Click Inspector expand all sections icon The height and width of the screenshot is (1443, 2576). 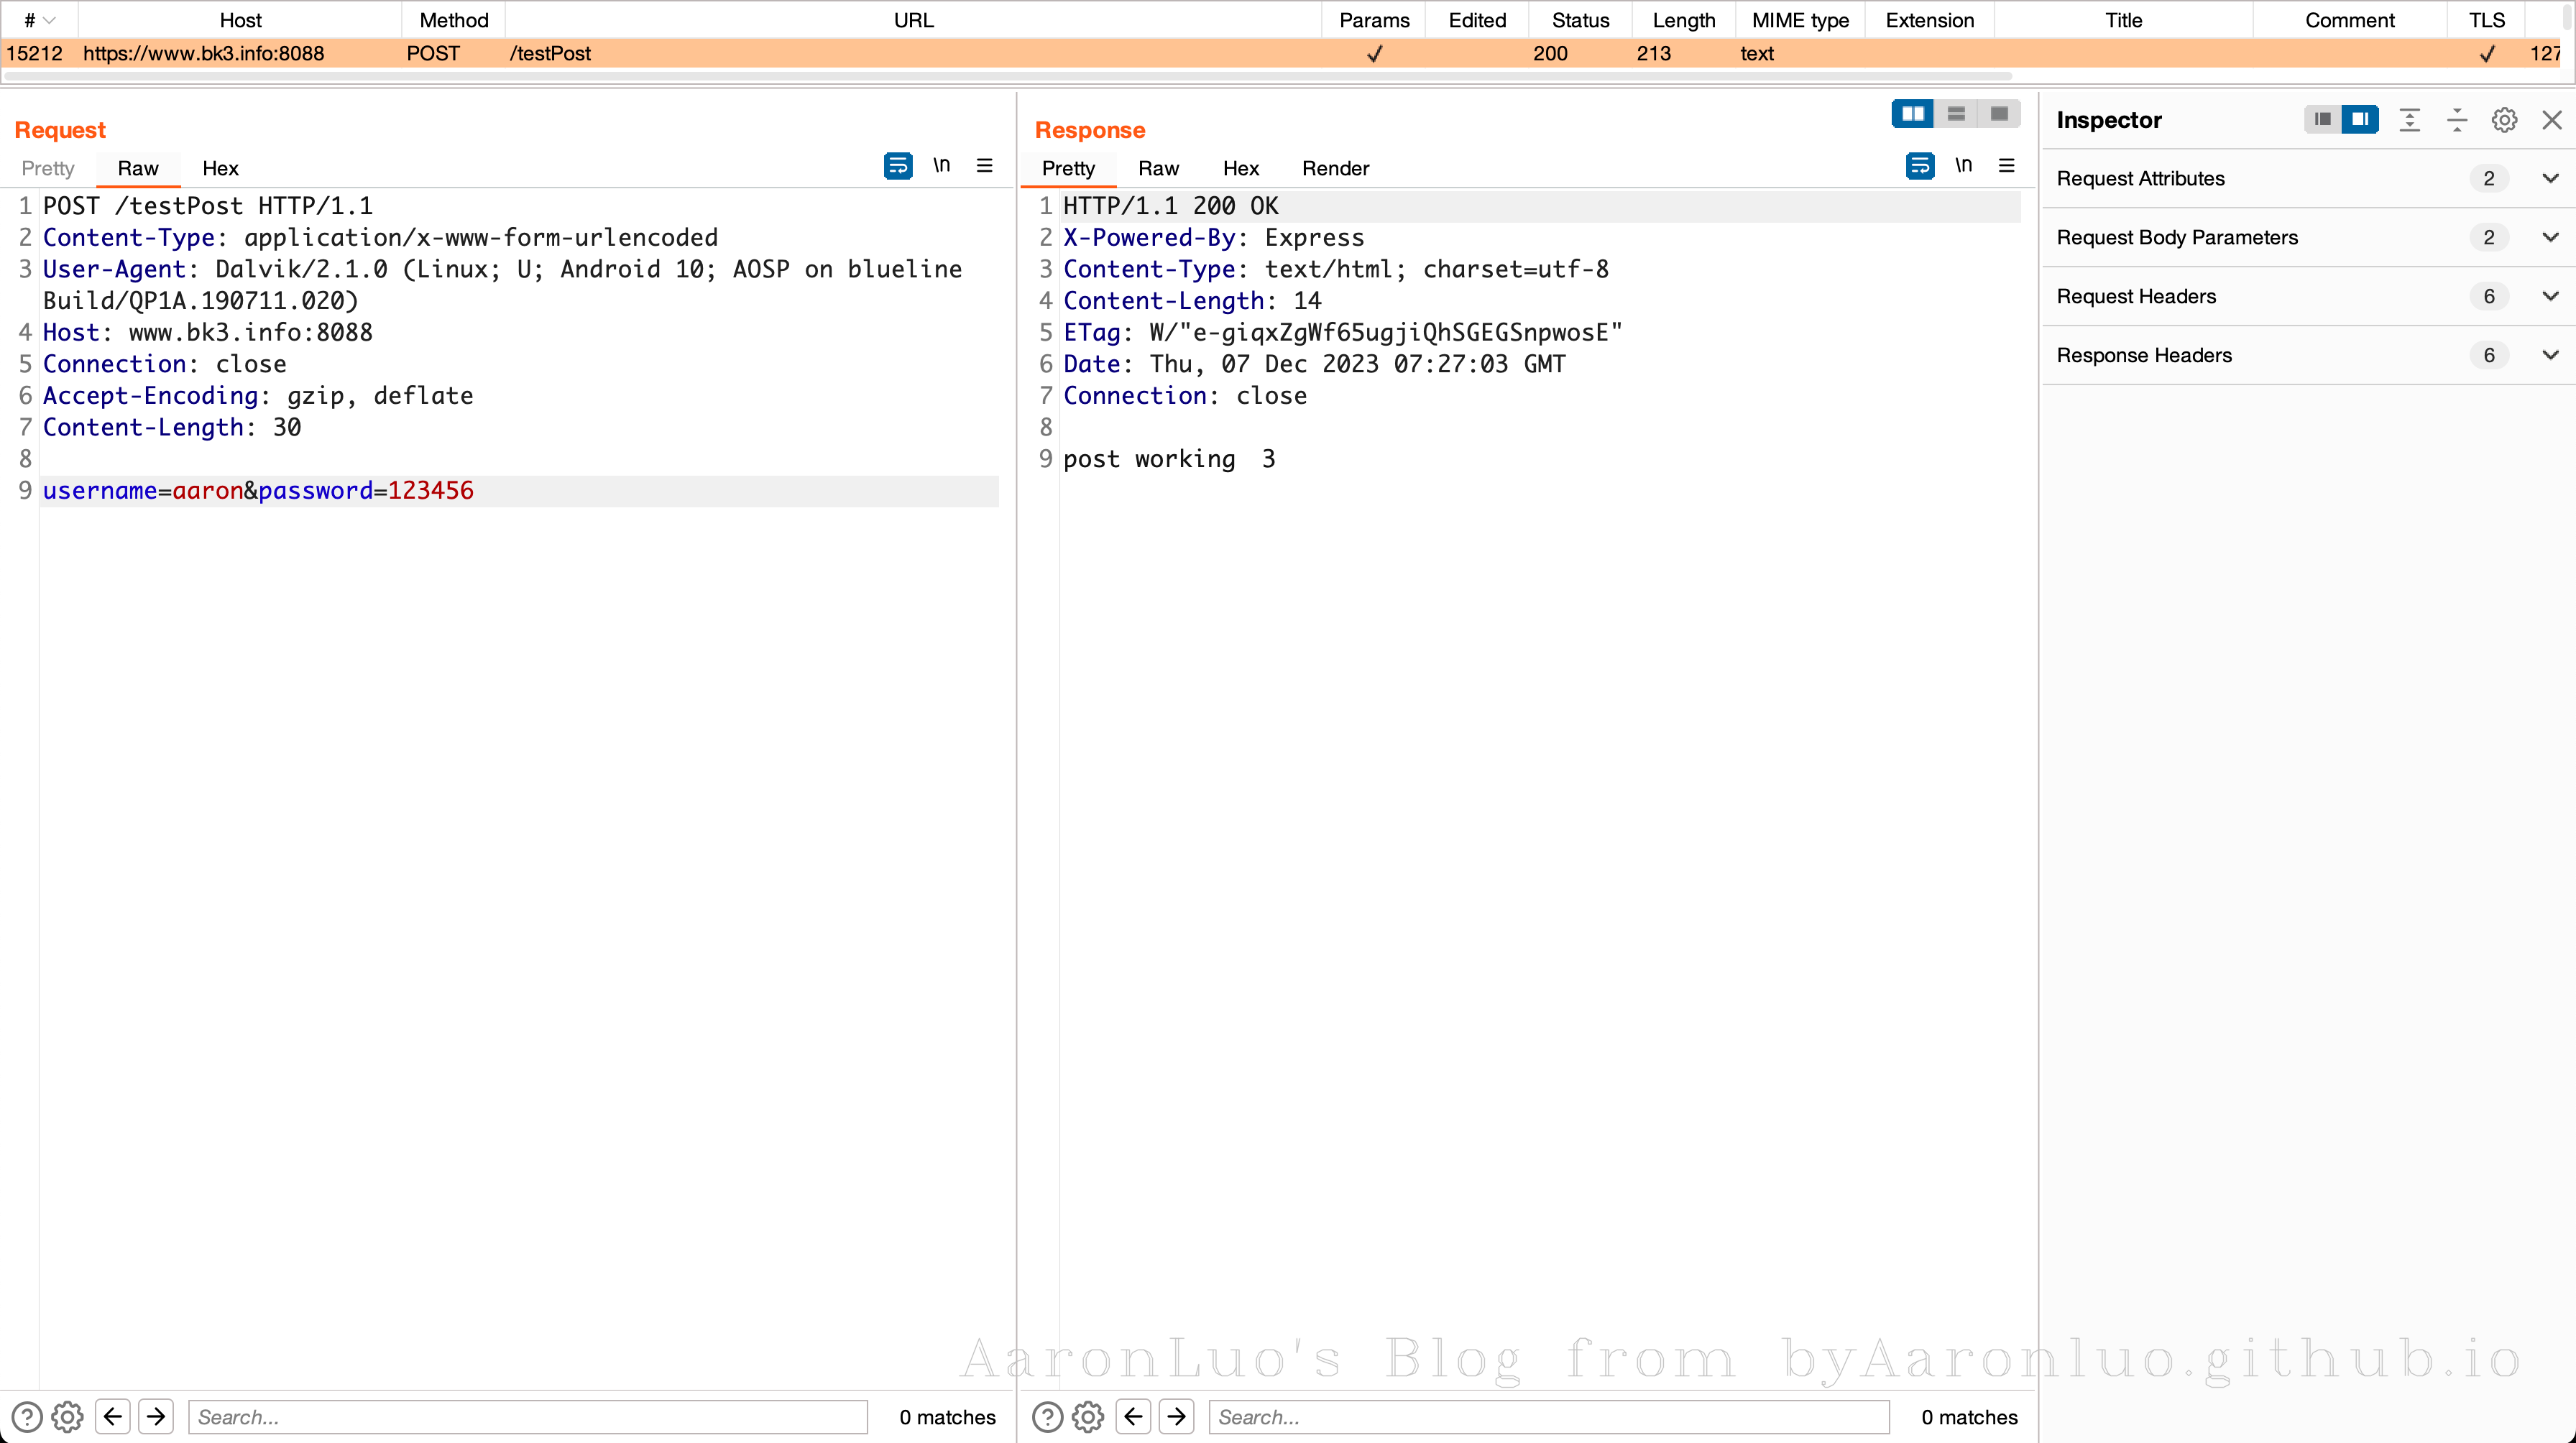coord(2410,120)
